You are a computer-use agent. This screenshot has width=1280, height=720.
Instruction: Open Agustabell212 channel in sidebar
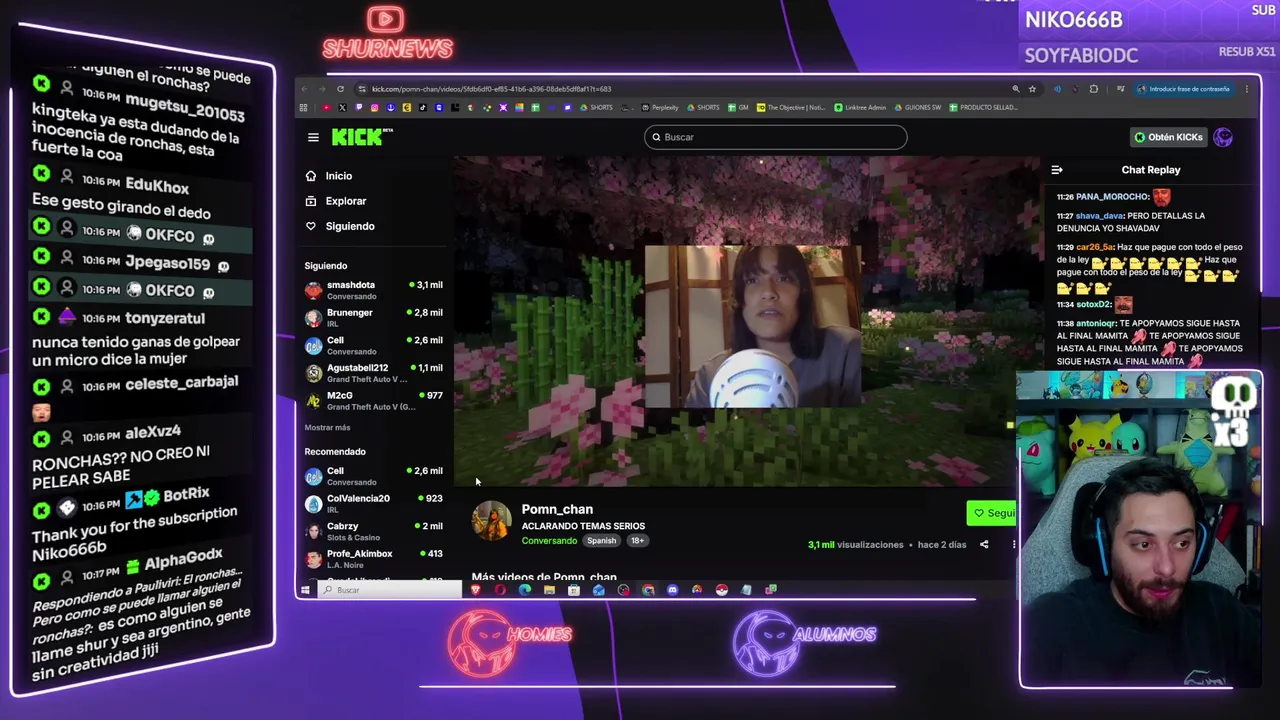(374, 373)
